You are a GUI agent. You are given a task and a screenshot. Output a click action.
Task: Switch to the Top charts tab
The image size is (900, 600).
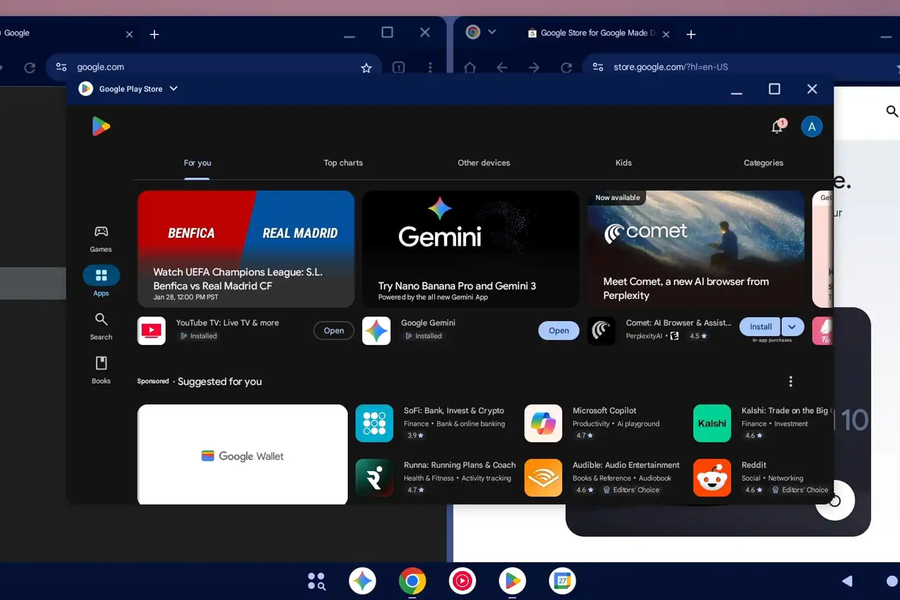pos(343,163)
